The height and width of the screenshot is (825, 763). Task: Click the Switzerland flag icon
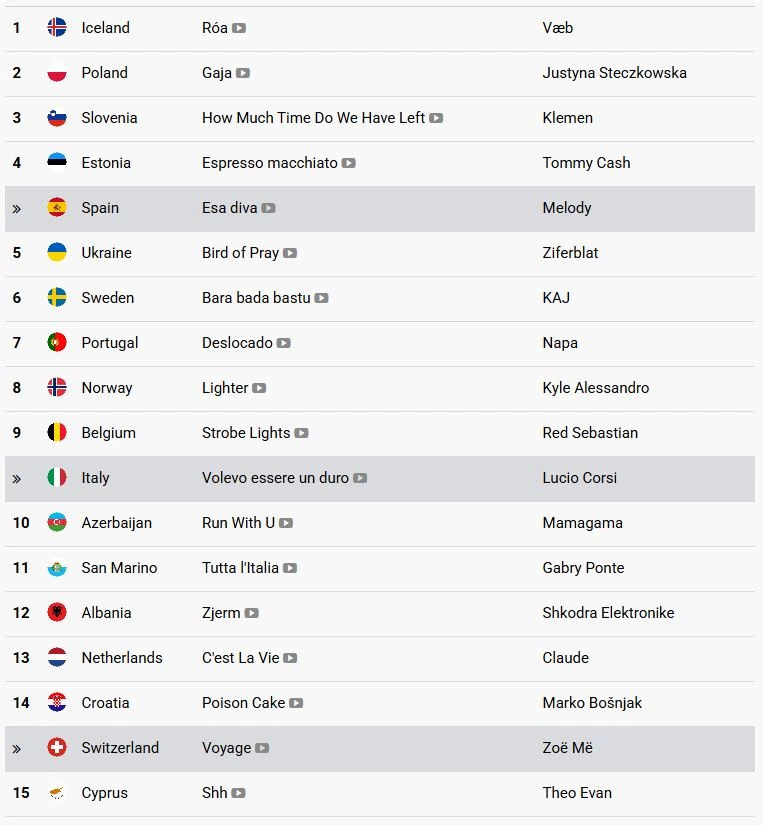click(x=57, y=747)
